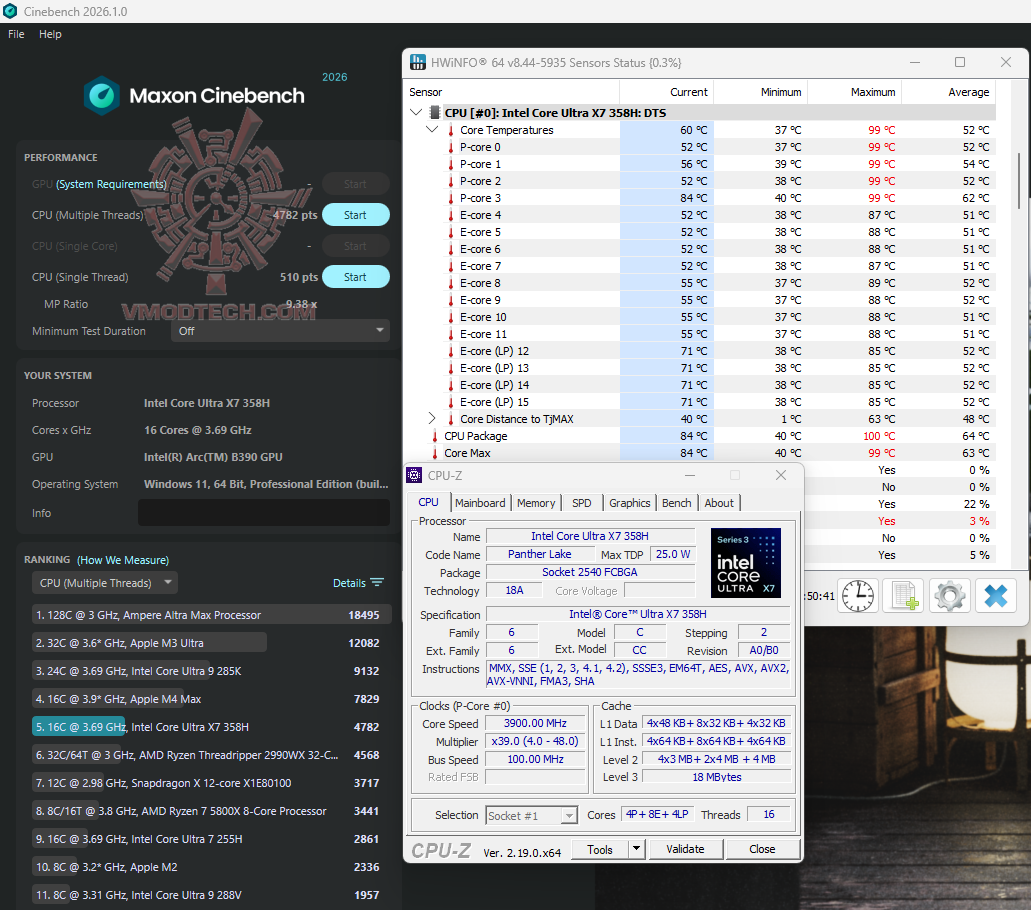Screen dimensions: 1031x910
Task: Click the CPU-Z app icon in title bar
Action: [x=414, y=475]
